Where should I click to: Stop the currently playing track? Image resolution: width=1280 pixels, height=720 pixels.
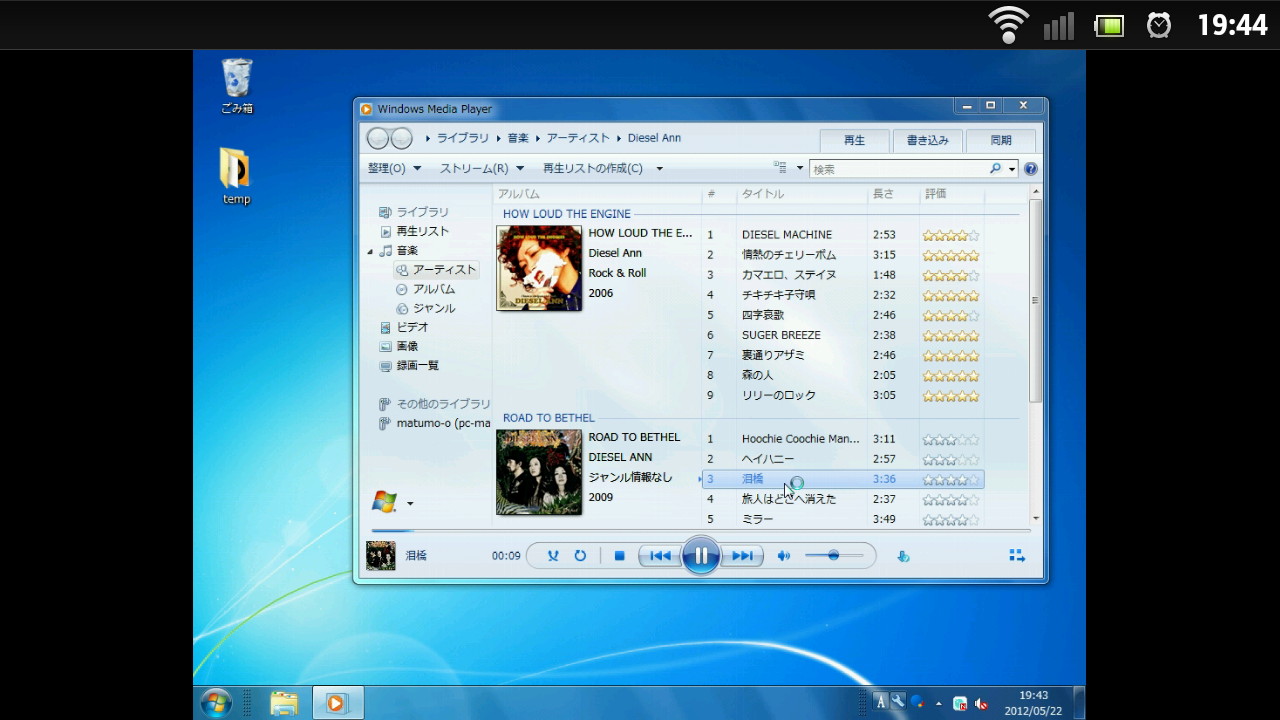pos(619,555)
